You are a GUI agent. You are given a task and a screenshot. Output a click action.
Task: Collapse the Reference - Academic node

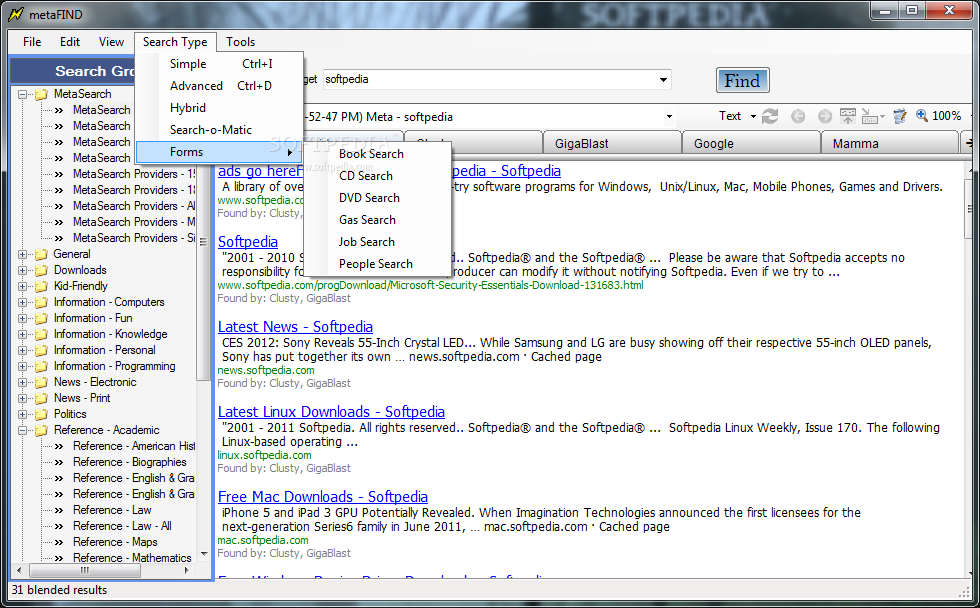pyautogui.click(x=23, y=431)
